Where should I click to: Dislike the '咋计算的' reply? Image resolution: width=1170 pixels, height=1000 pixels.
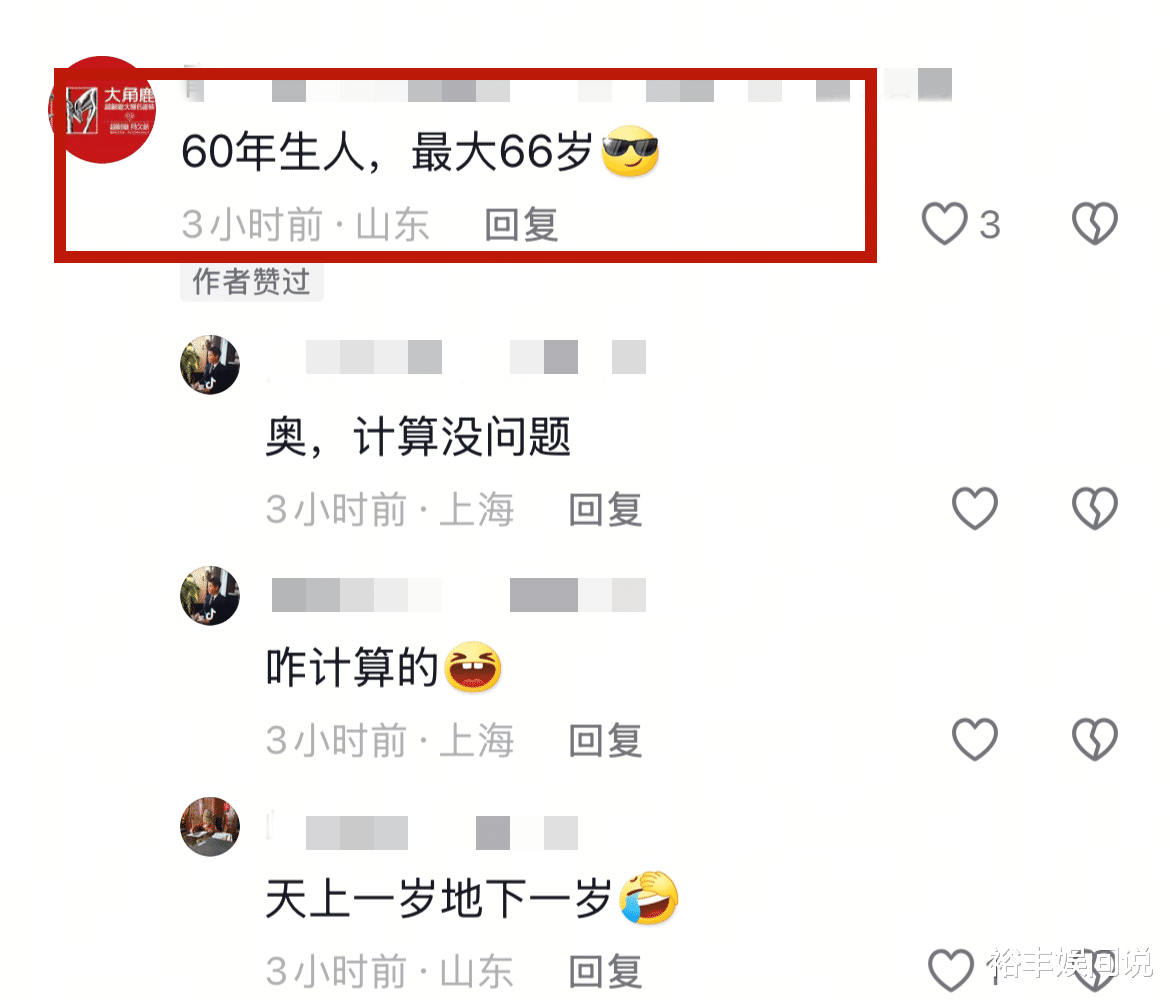click(1095, 739)
